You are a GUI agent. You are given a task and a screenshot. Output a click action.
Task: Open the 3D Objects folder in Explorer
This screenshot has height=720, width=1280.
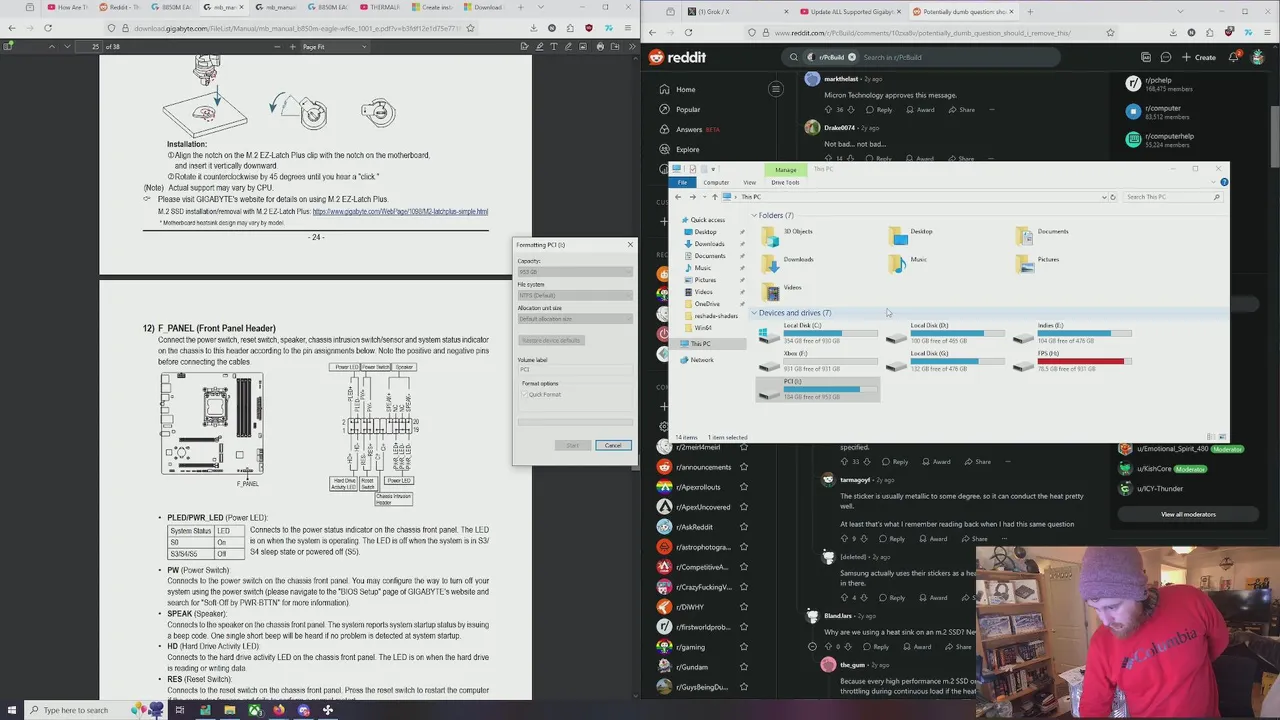coord(787,234)
